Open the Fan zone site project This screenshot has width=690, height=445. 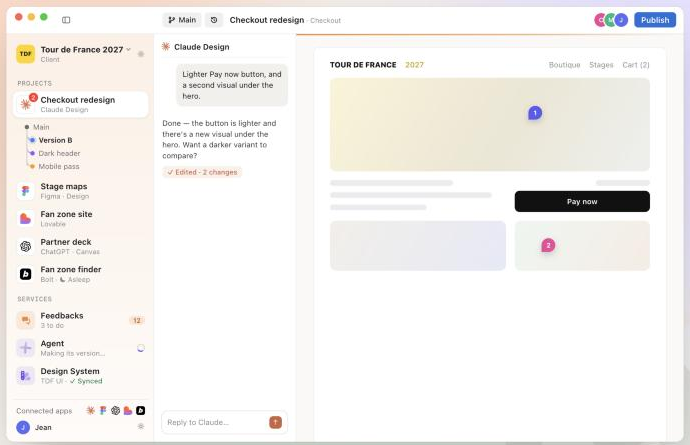[x=81, y=219]
